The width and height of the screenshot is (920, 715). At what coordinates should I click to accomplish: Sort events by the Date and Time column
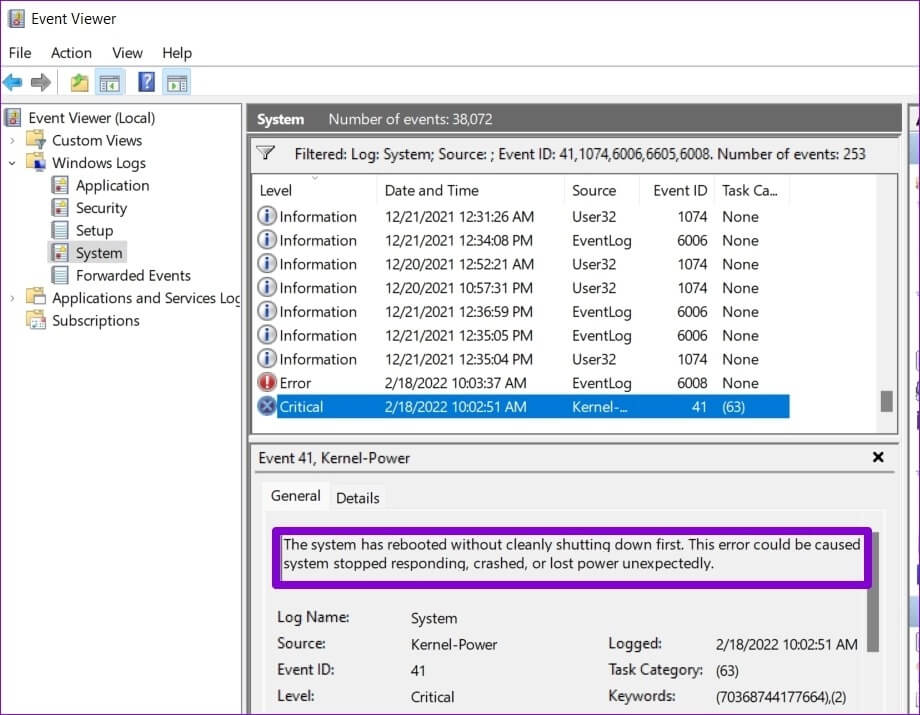click(x=432, y=190)
